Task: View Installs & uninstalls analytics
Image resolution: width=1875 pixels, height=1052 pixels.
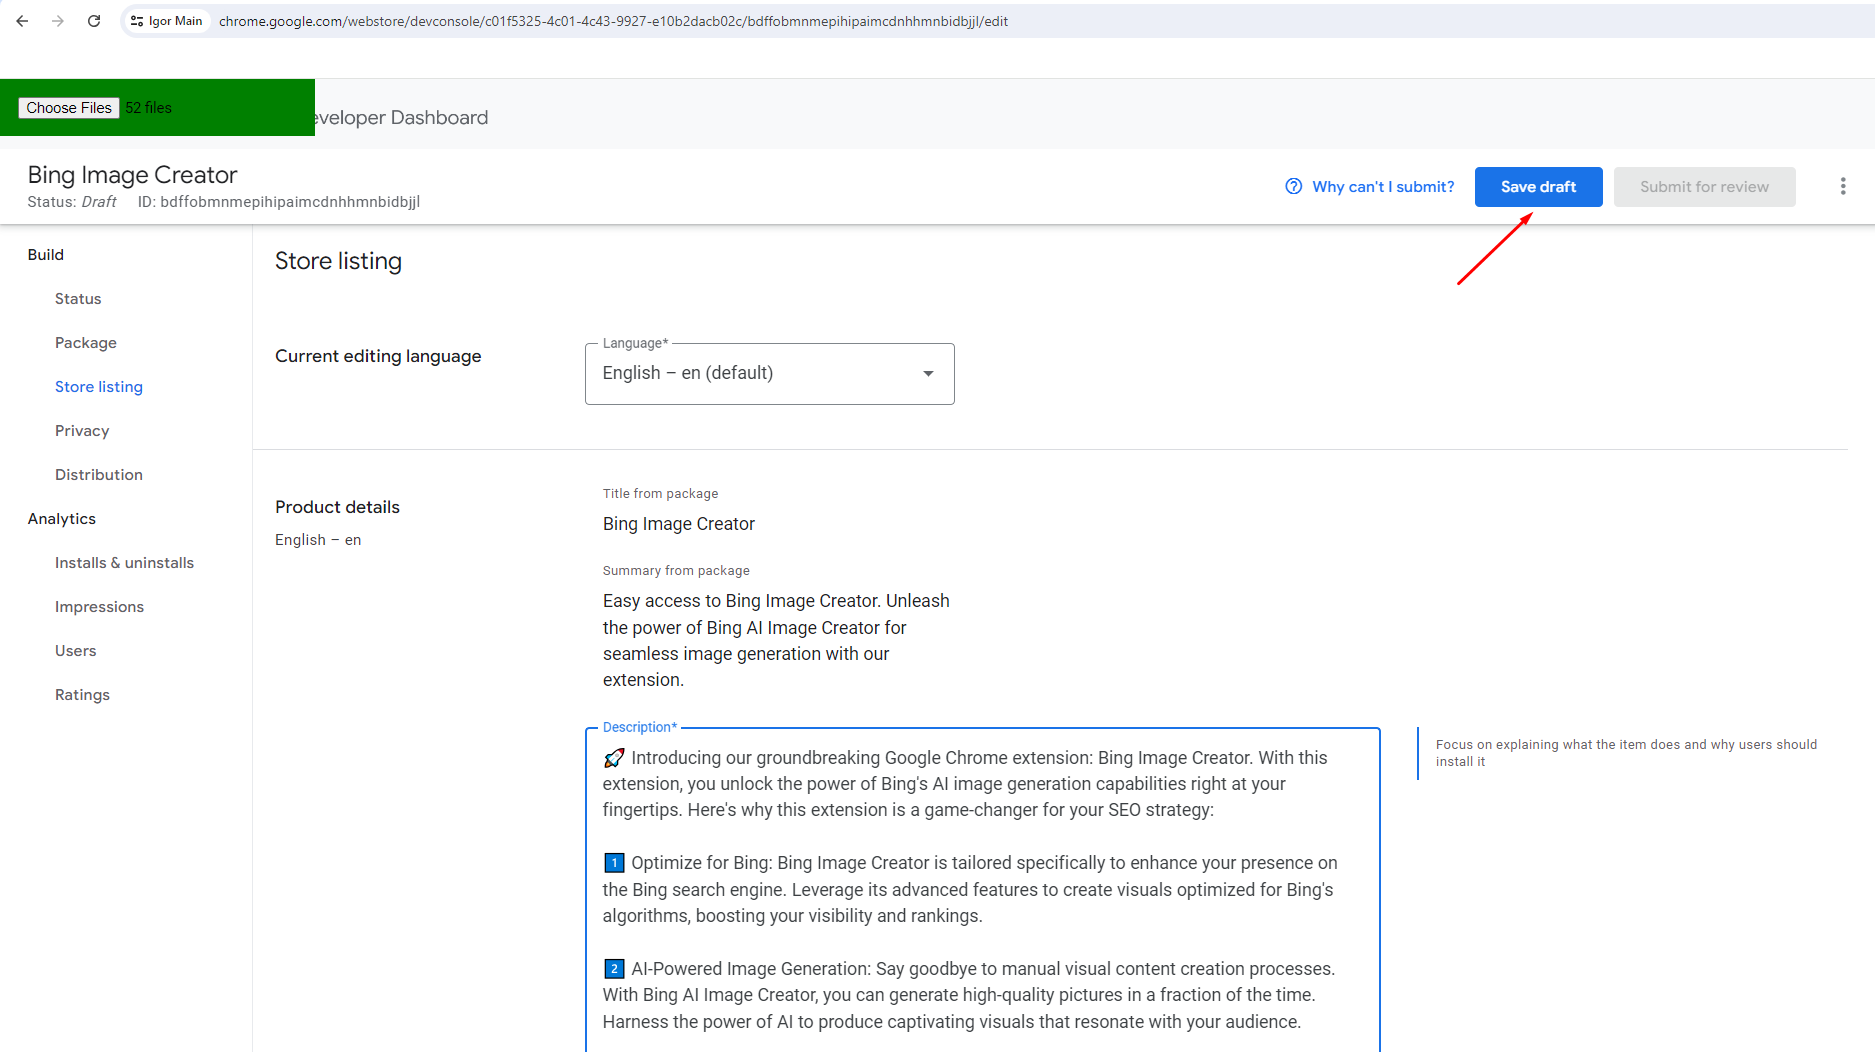Action: point(124,563)
